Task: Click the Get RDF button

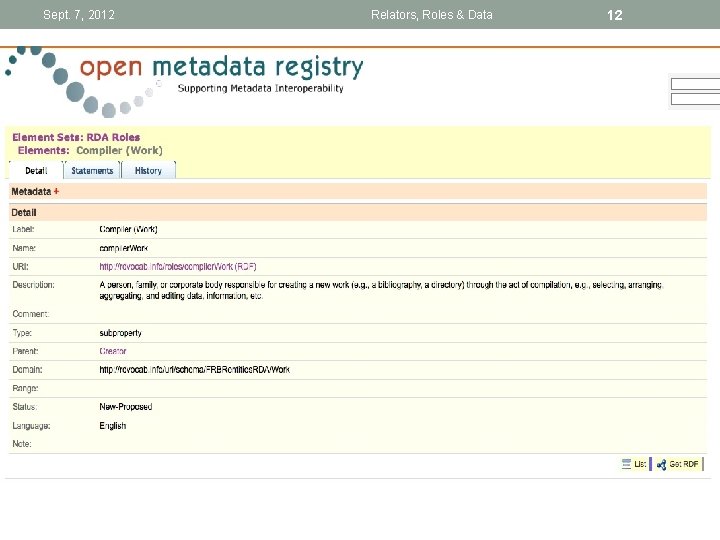Action: [x=678, y=464]
